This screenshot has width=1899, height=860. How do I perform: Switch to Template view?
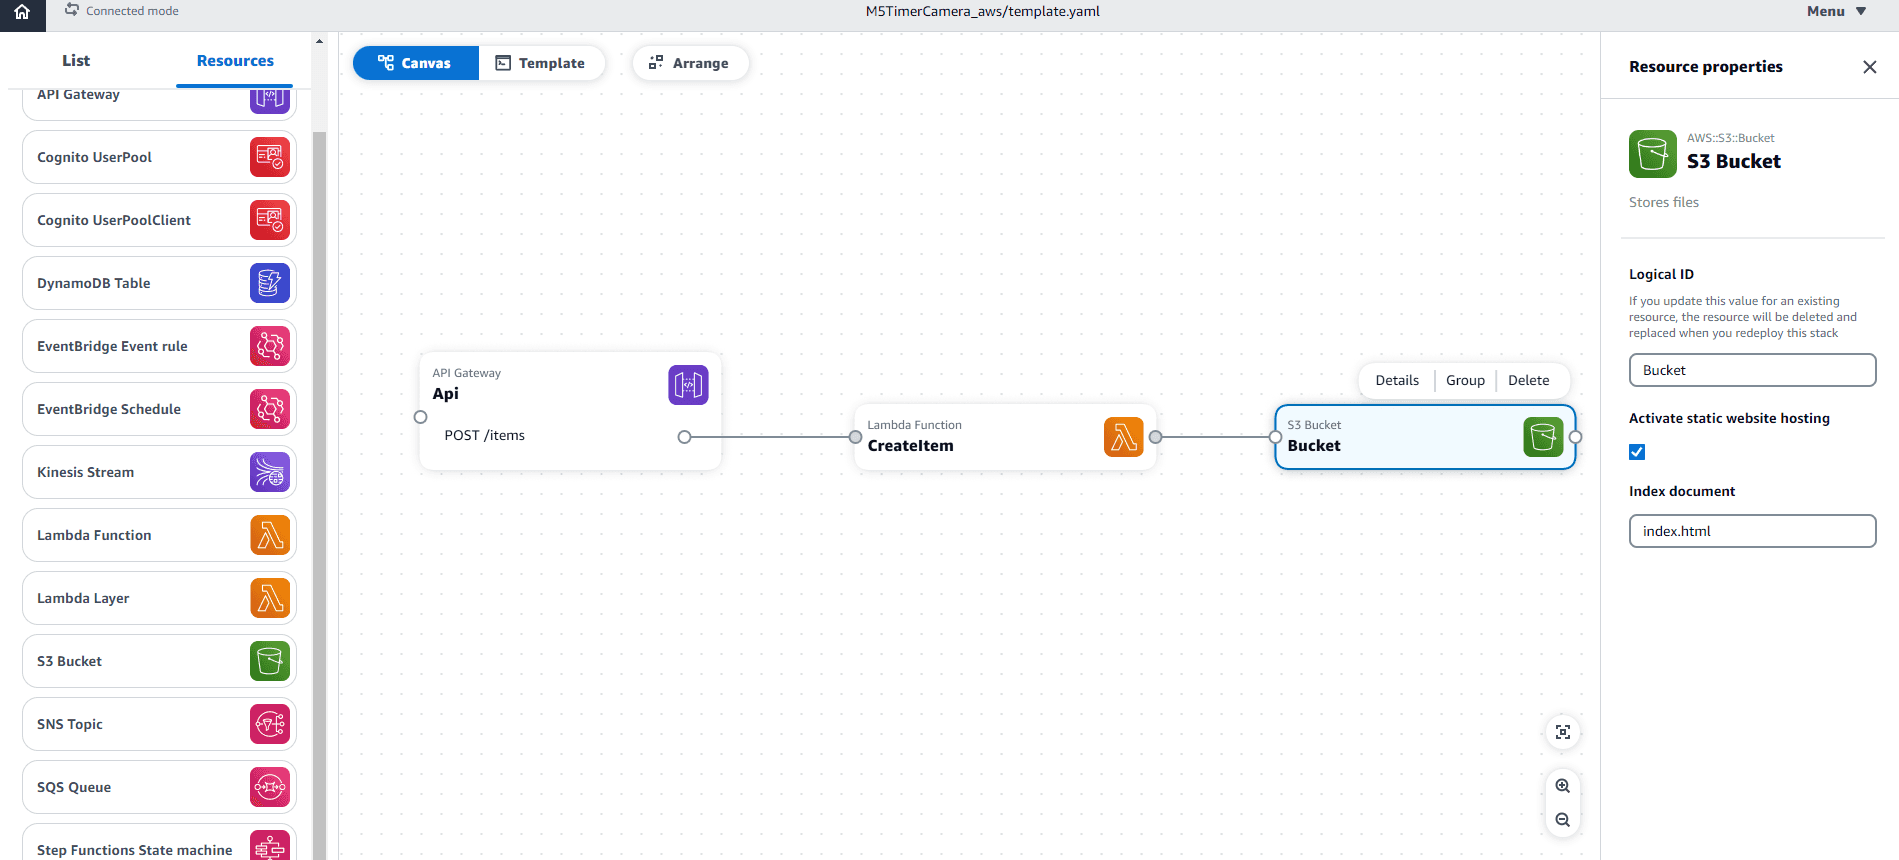[541, 63]
